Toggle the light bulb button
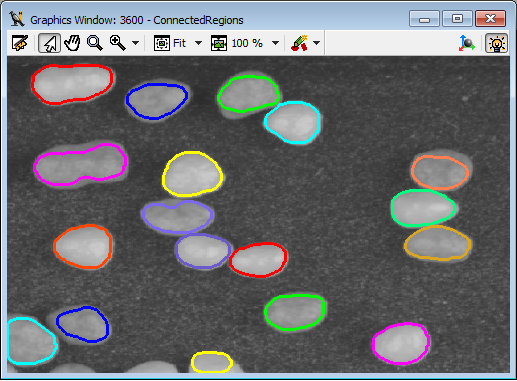 coord(496,43)
